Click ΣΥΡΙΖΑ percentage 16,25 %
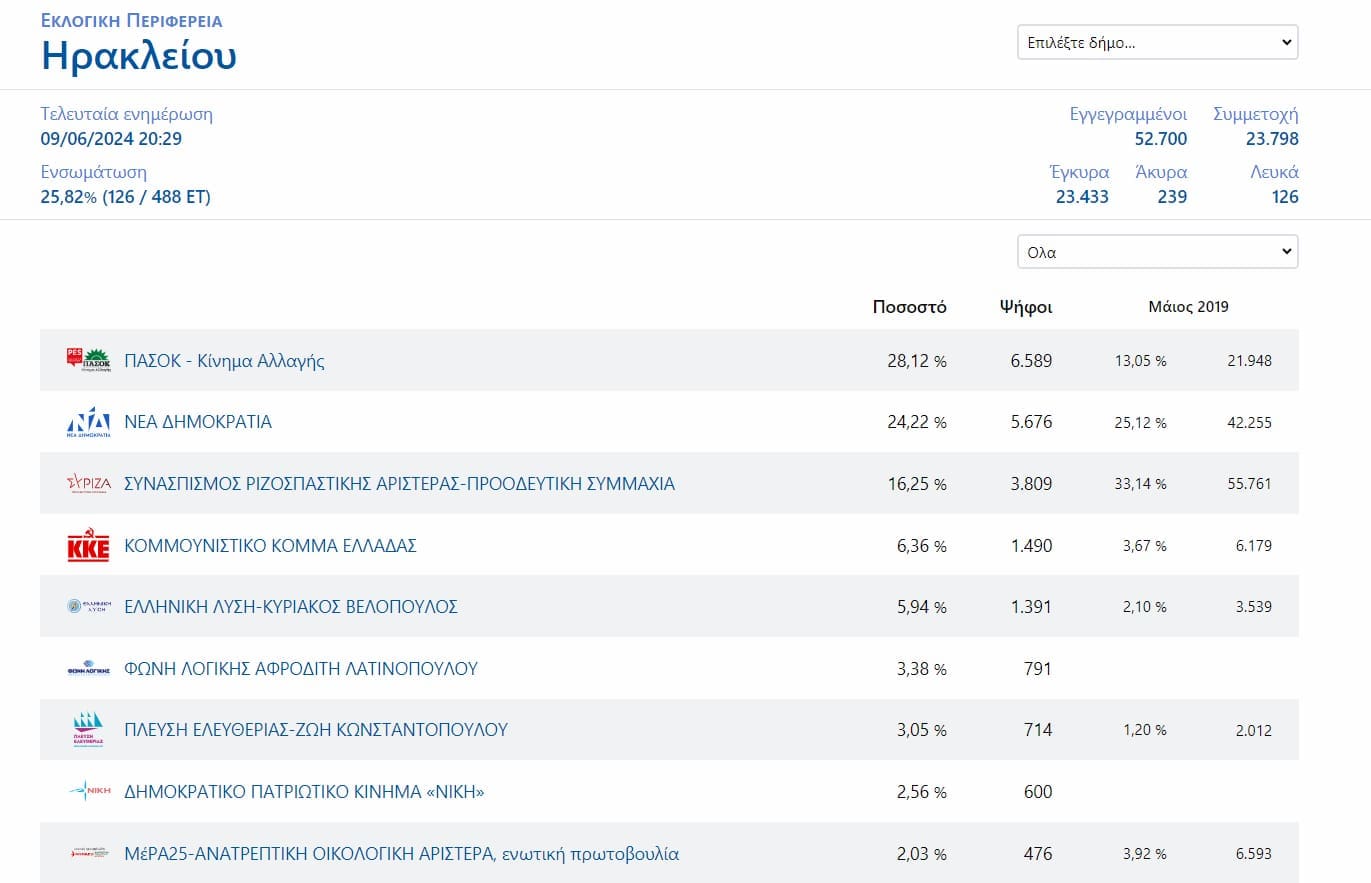Image resolution: width=1371 pixels, height=883 pixels. tap(917, 484)
